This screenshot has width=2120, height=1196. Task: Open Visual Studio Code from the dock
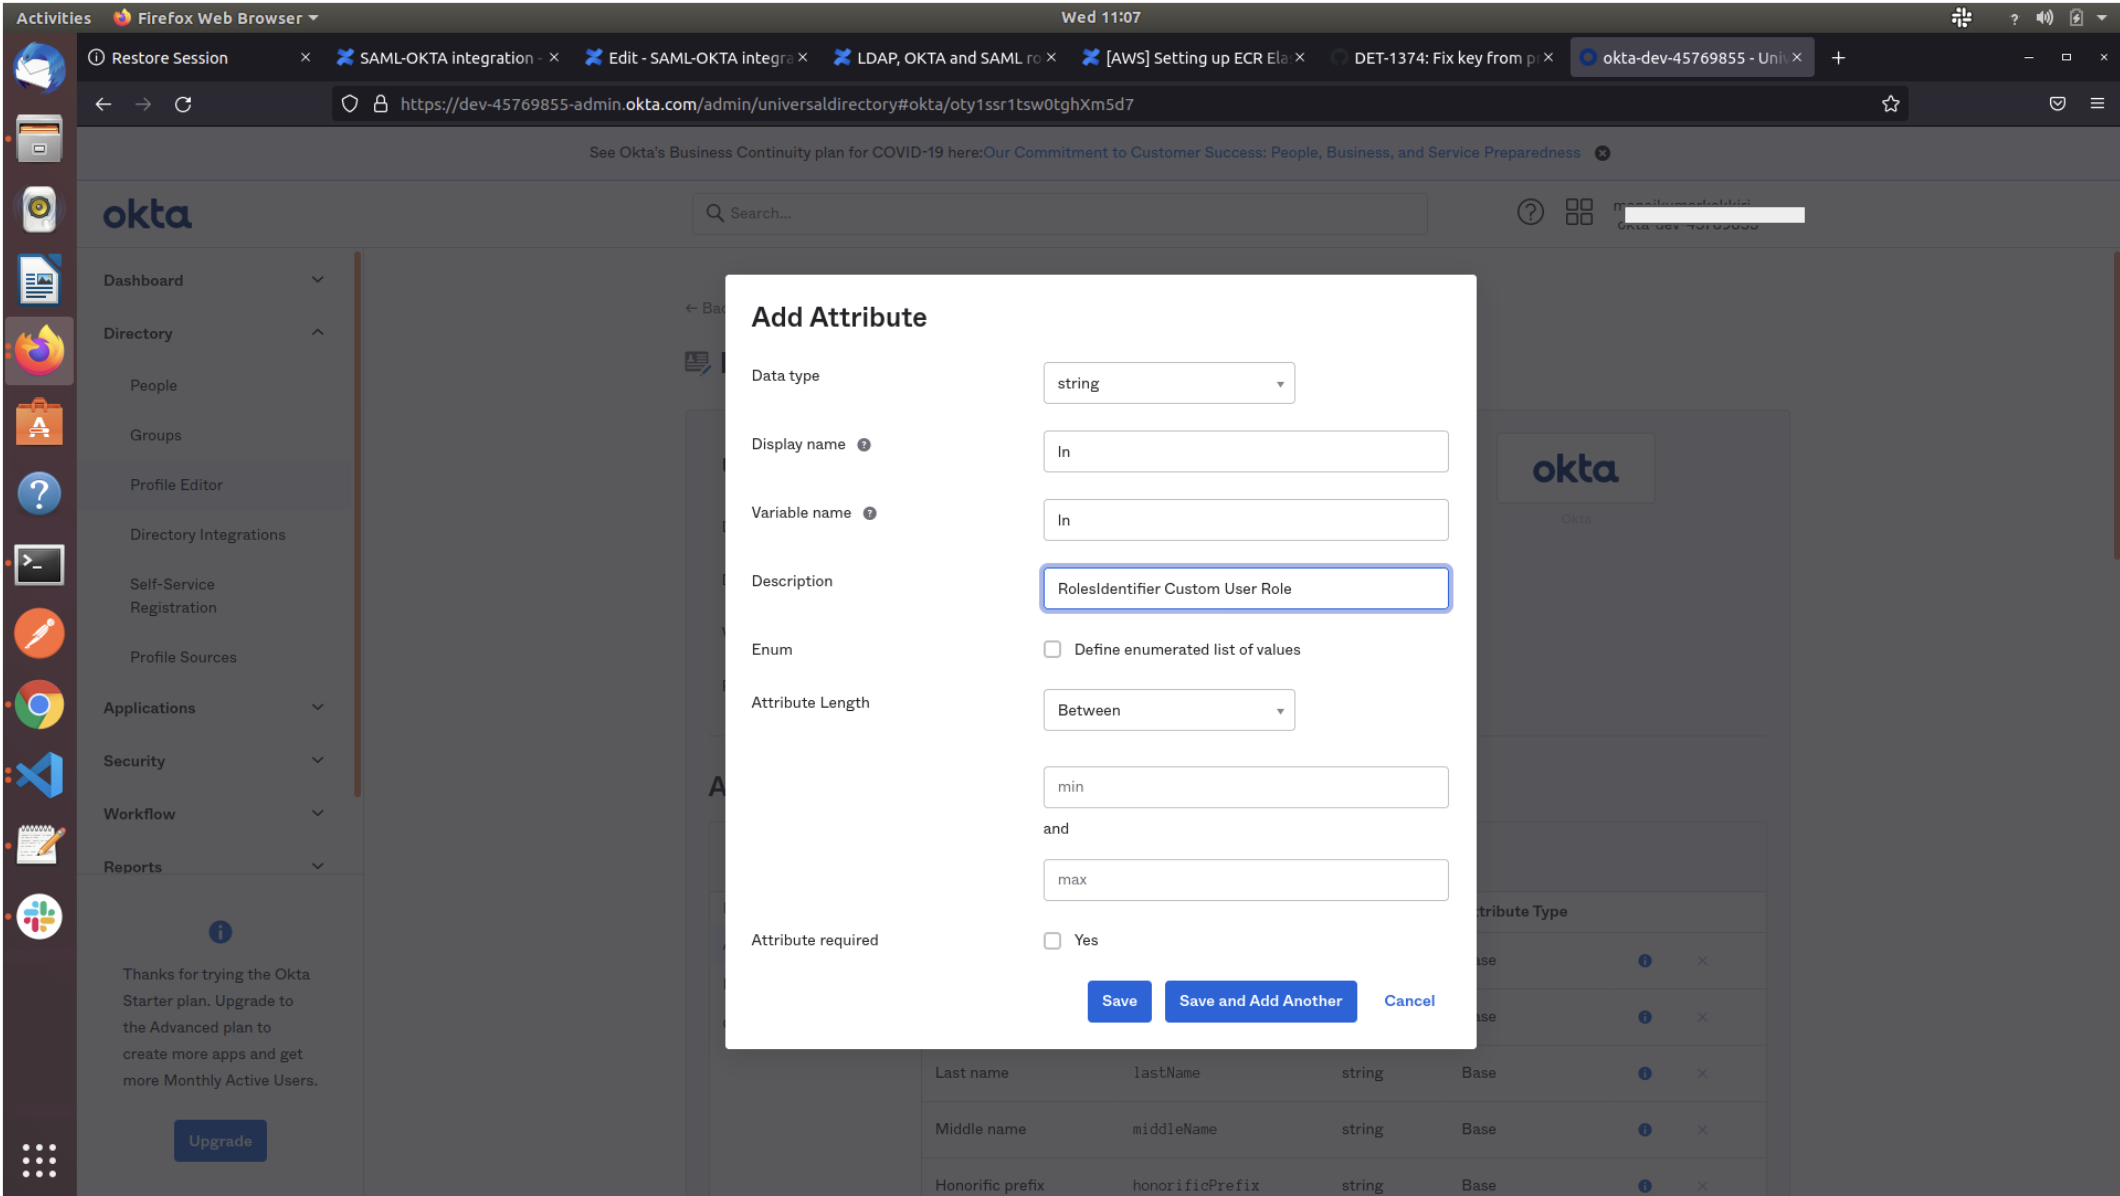[x=39, y=775]
